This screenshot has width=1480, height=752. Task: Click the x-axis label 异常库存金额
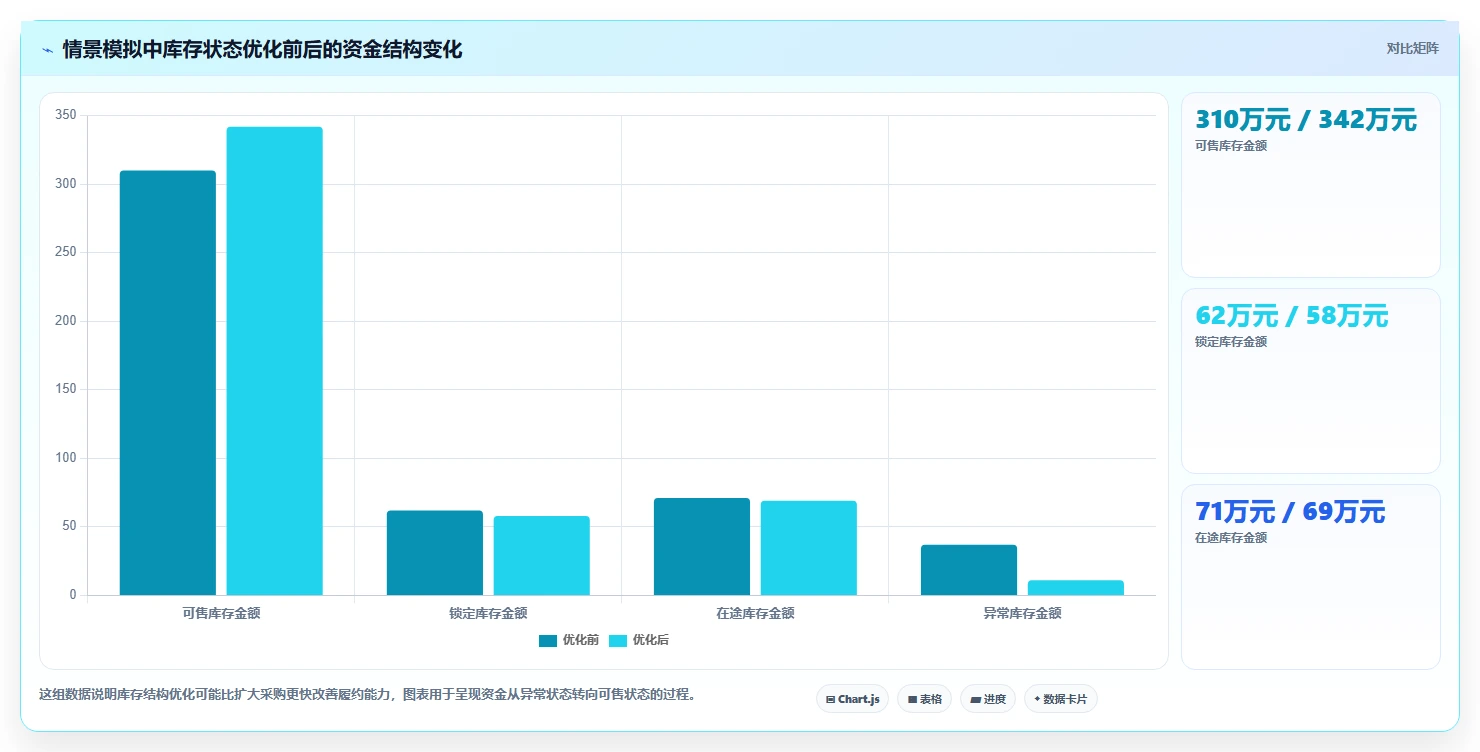(x=1022, y=614)
